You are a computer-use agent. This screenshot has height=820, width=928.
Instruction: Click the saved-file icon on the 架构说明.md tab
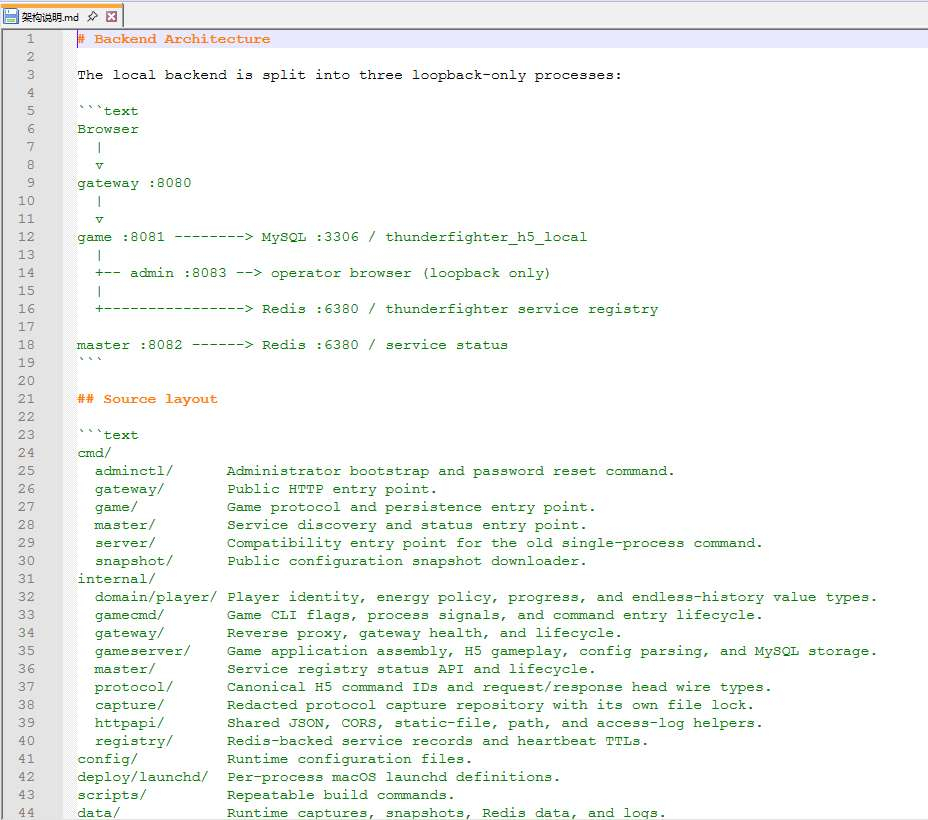tap(11, 17)
